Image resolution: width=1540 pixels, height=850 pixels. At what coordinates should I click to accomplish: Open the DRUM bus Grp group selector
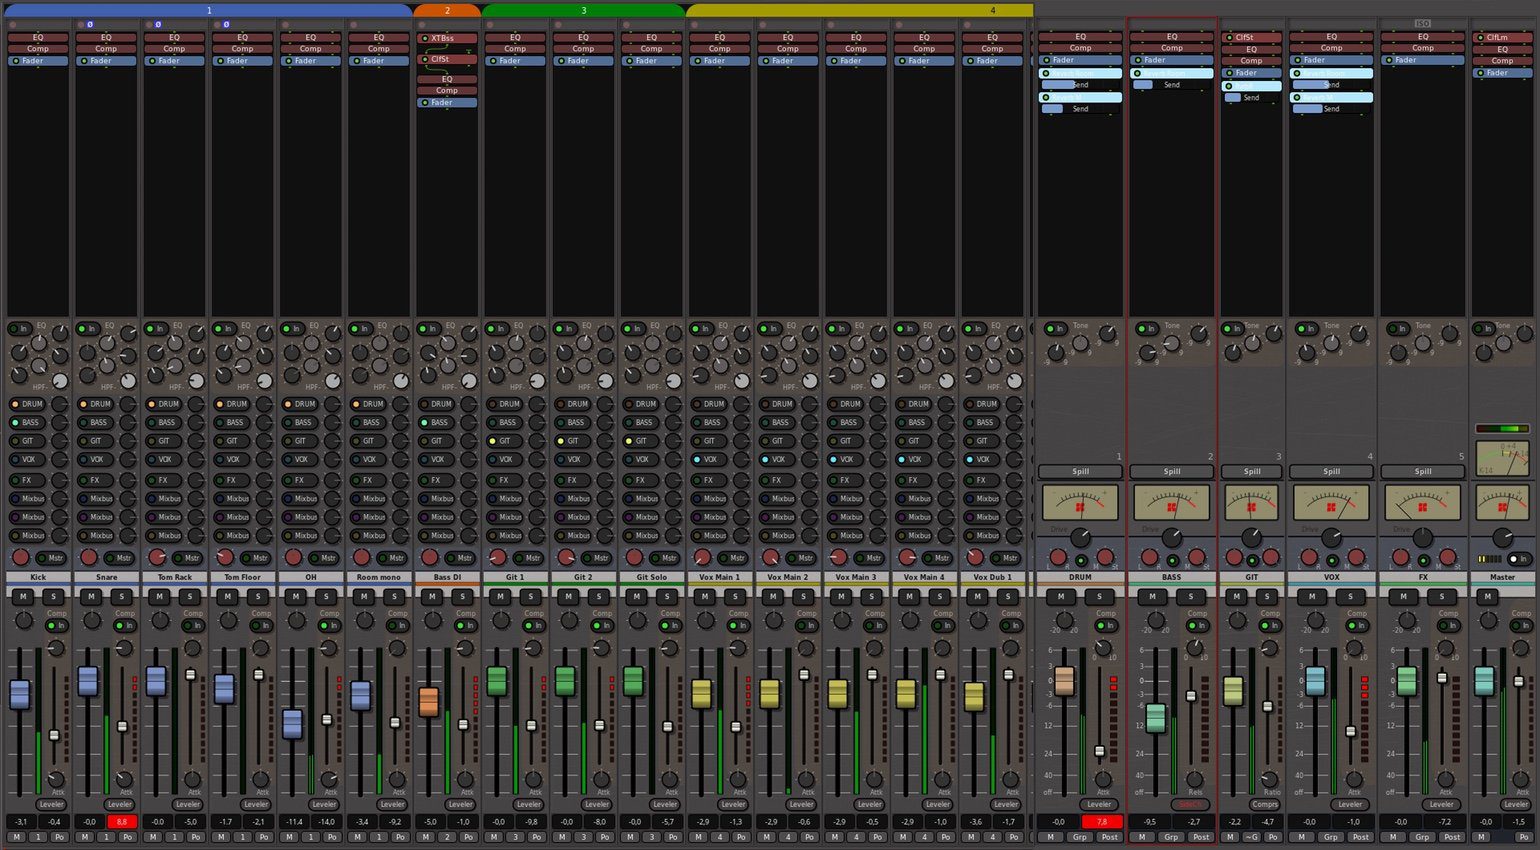pos(1079,837)
